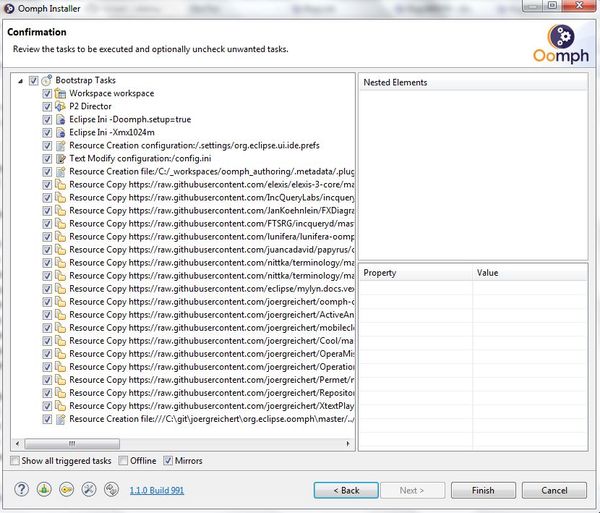Open the Help question mark icon

click(21, 489)
